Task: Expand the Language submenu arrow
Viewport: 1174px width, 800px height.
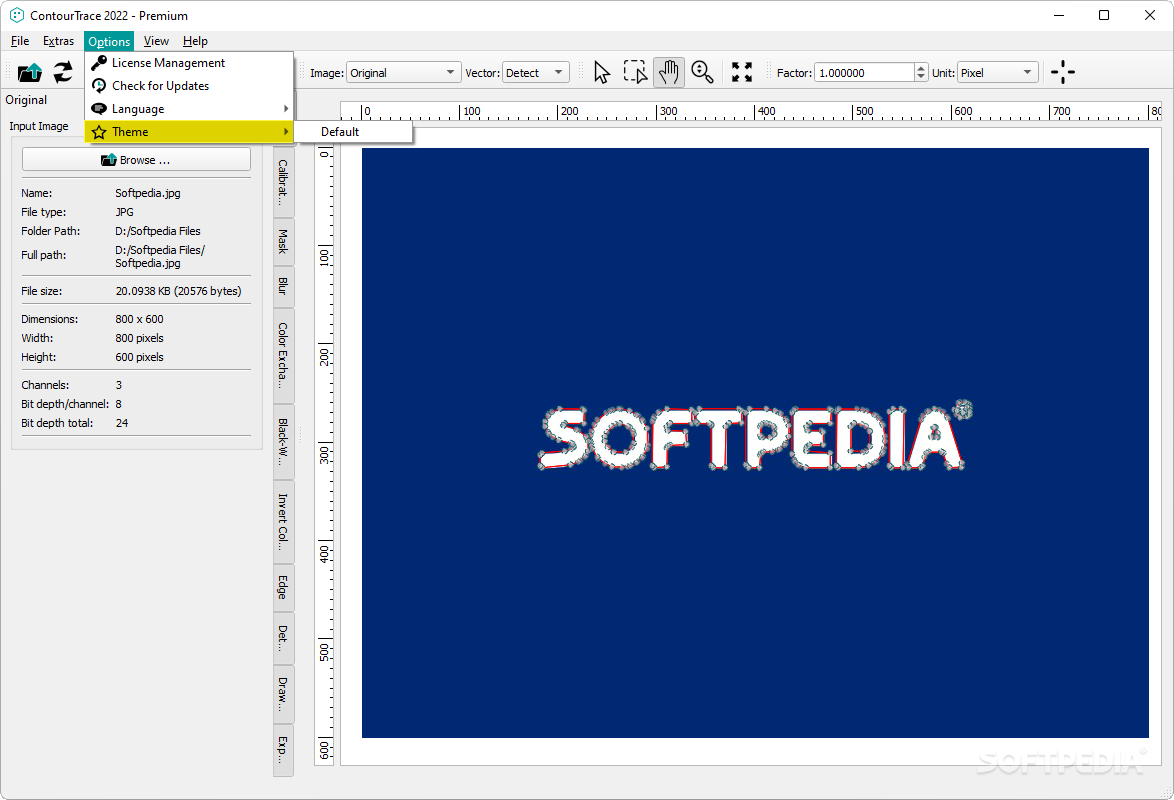Action: coord(286,109)
